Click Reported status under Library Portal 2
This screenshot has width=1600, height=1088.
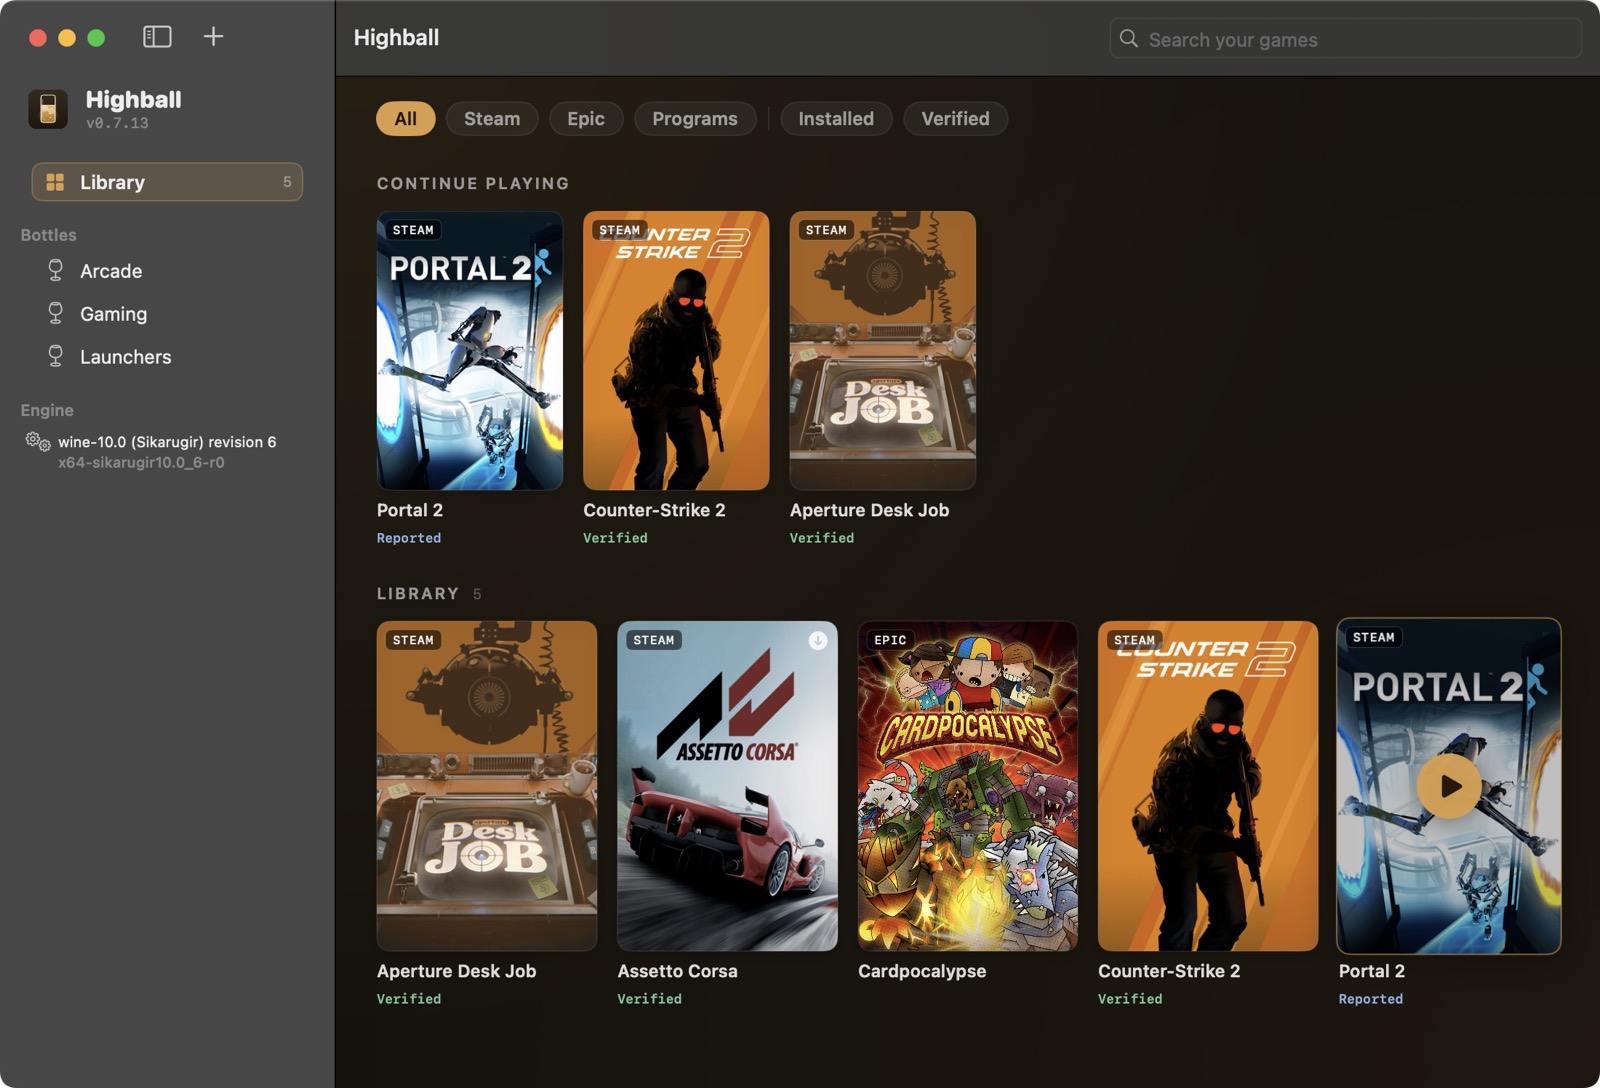click(1371, 999)
